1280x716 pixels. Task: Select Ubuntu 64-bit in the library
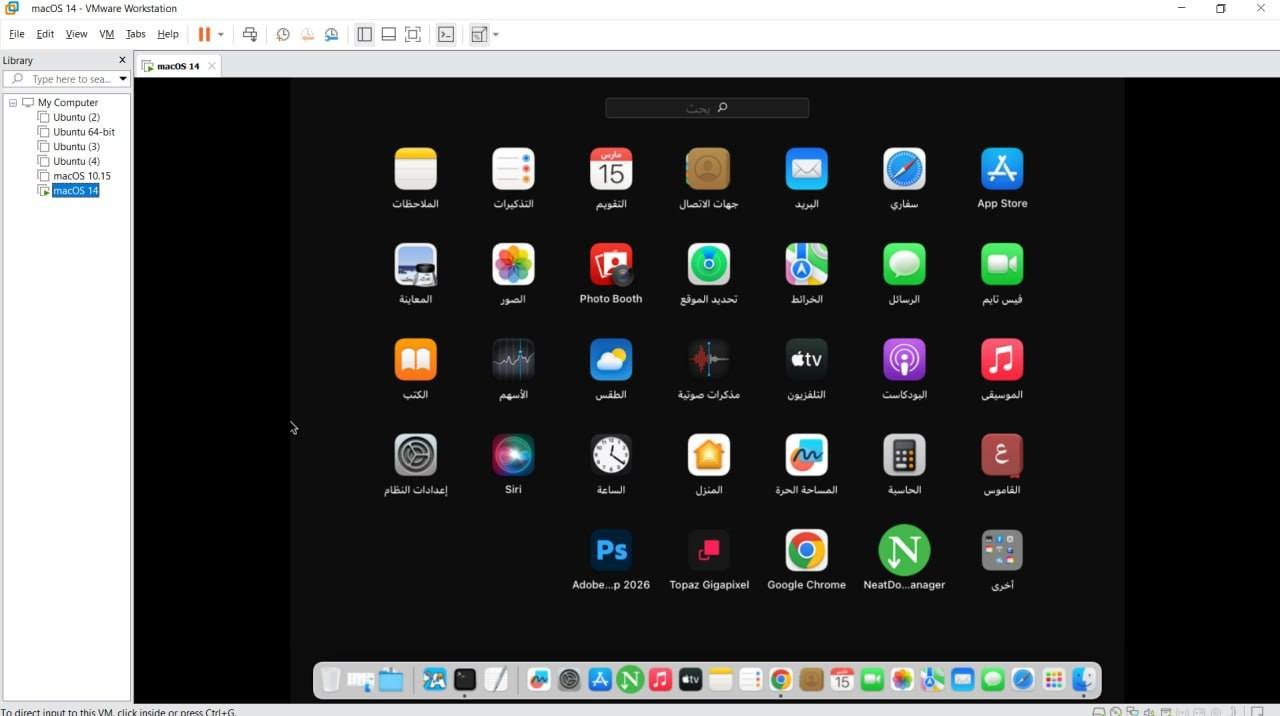pyautogui.click(x=84, y=132)
